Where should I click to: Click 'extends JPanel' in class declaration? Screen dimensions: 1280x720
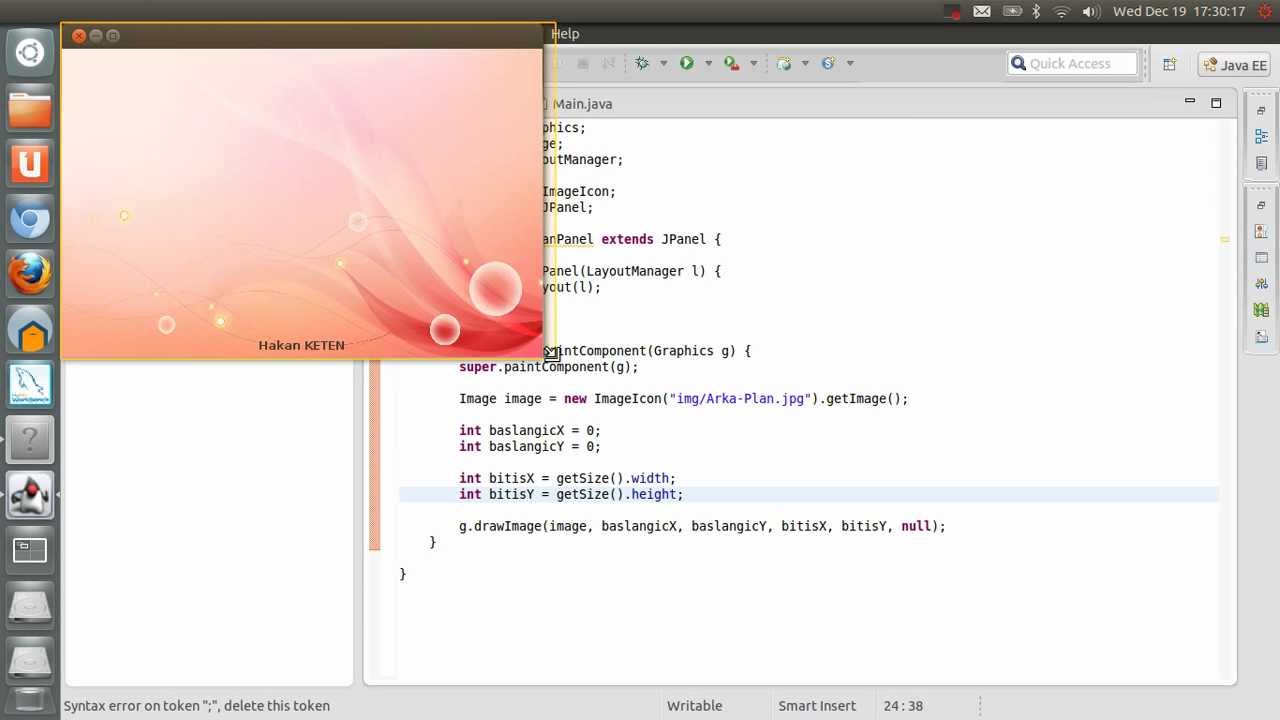point(653,239)
